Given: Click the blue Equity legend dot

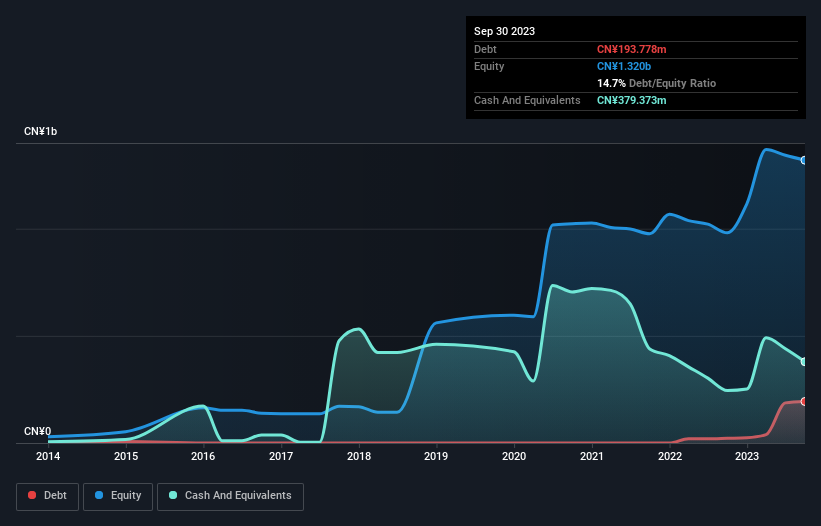Looking at the screenshot, I should click(99, 495).
